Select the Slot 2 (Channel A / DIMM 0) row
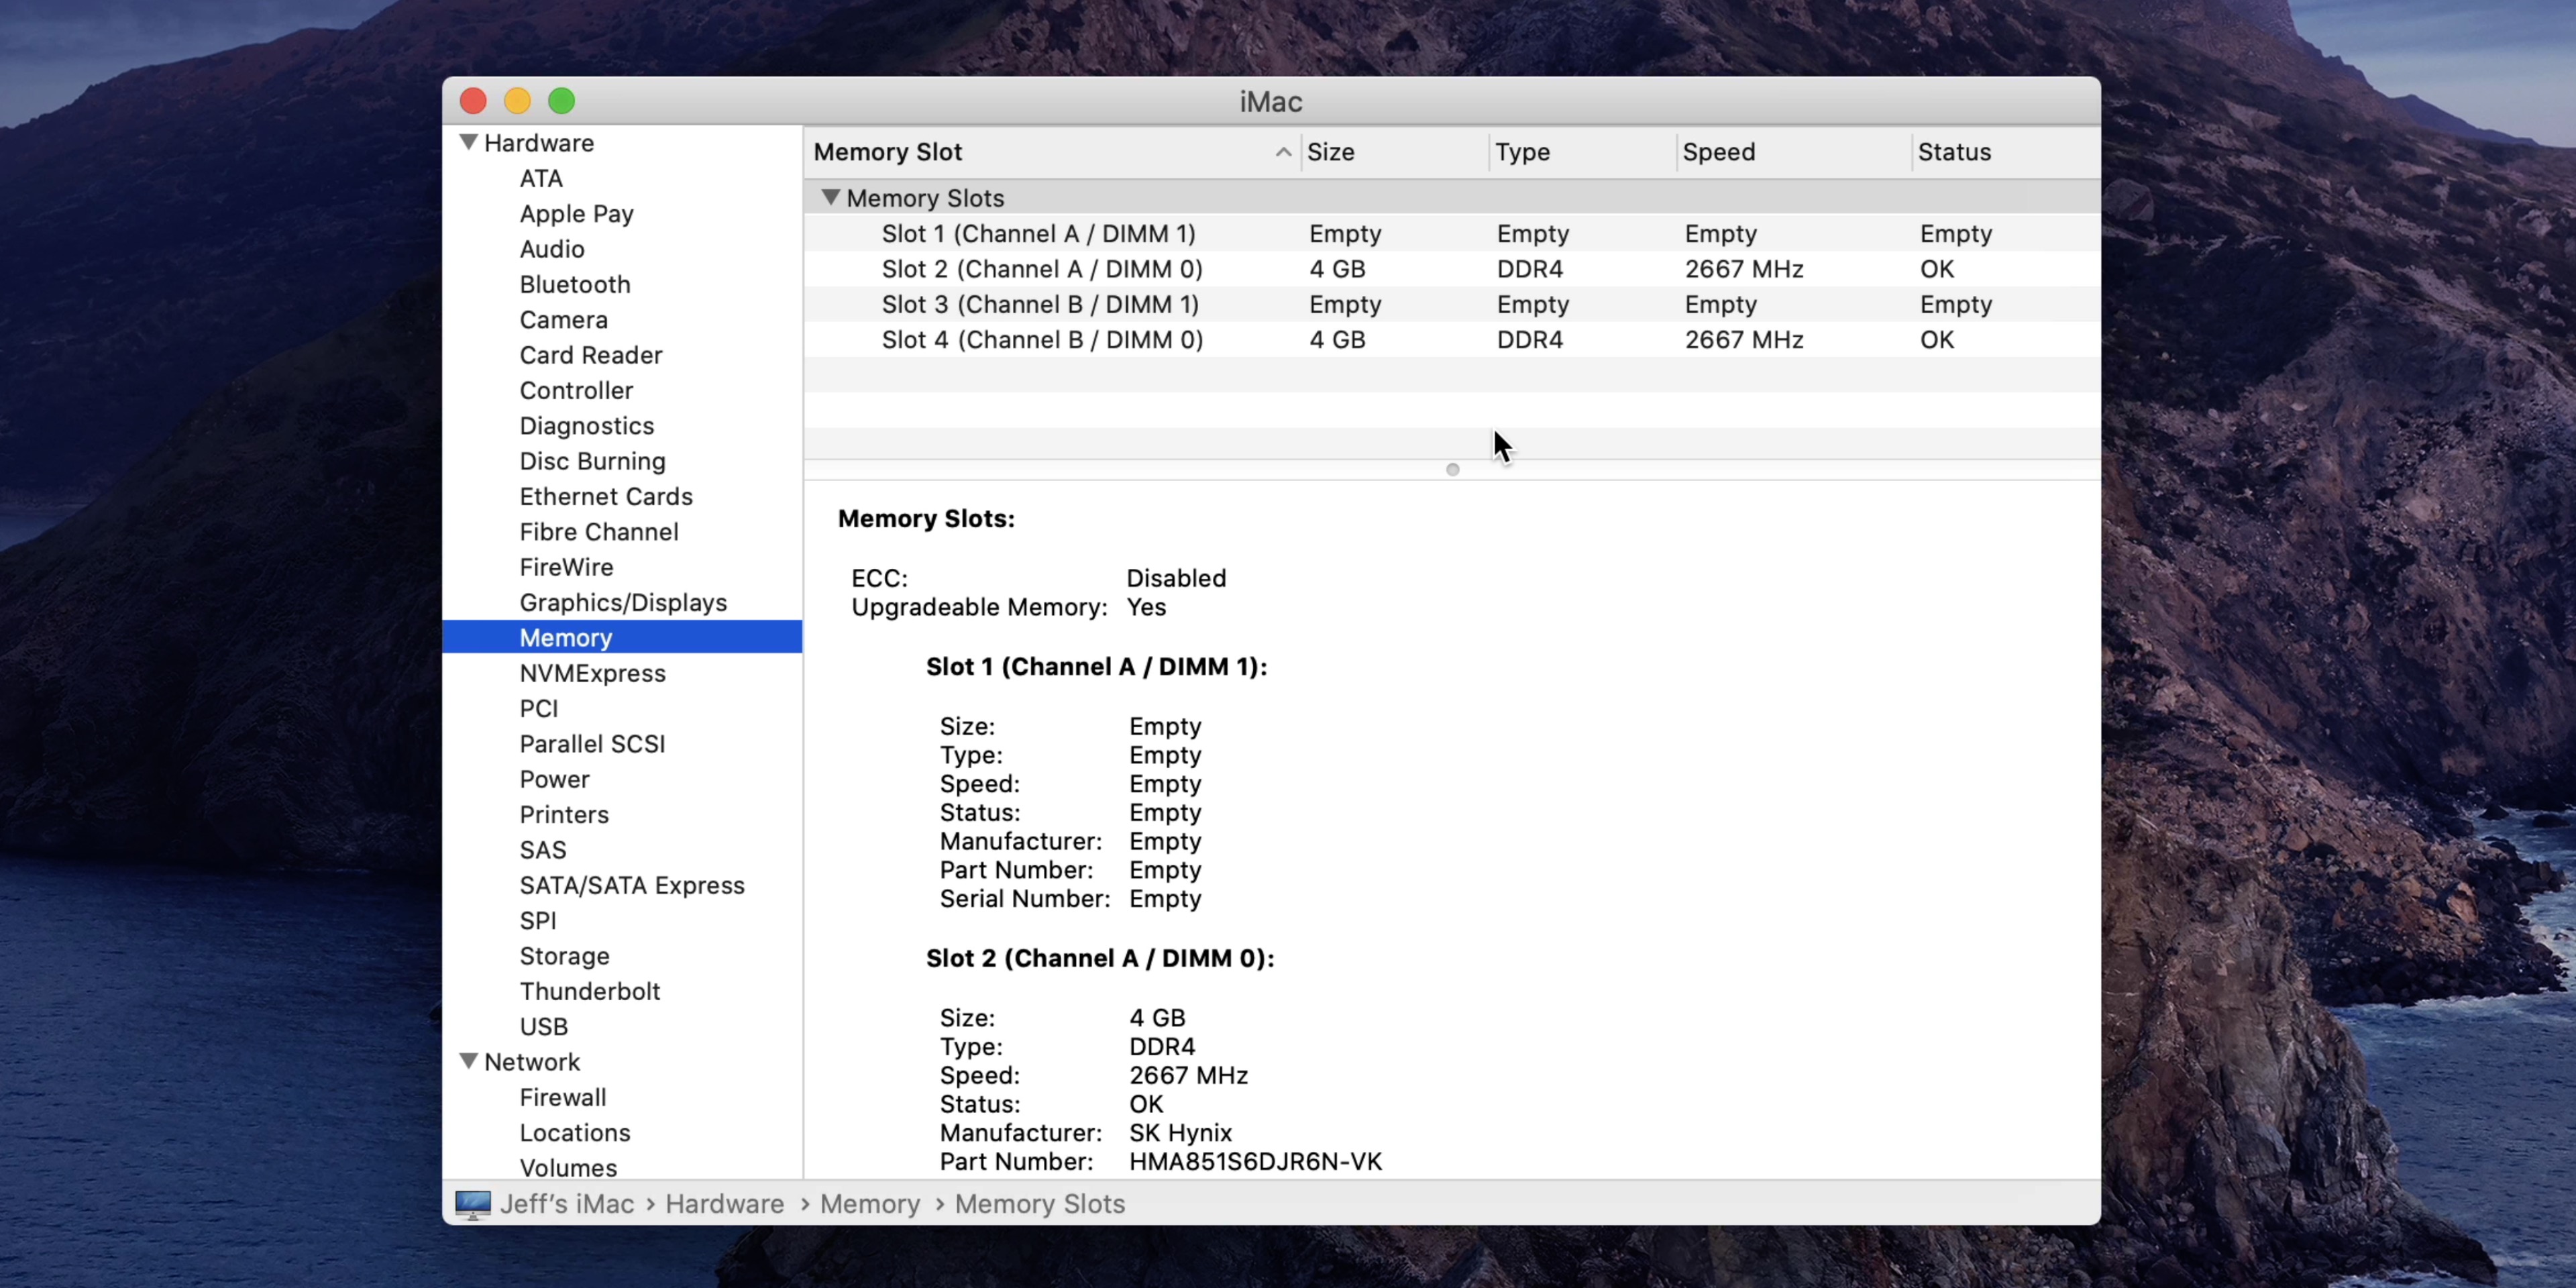The height and width of the screenshot is (1288, 2576). [x=1041, y=269]
